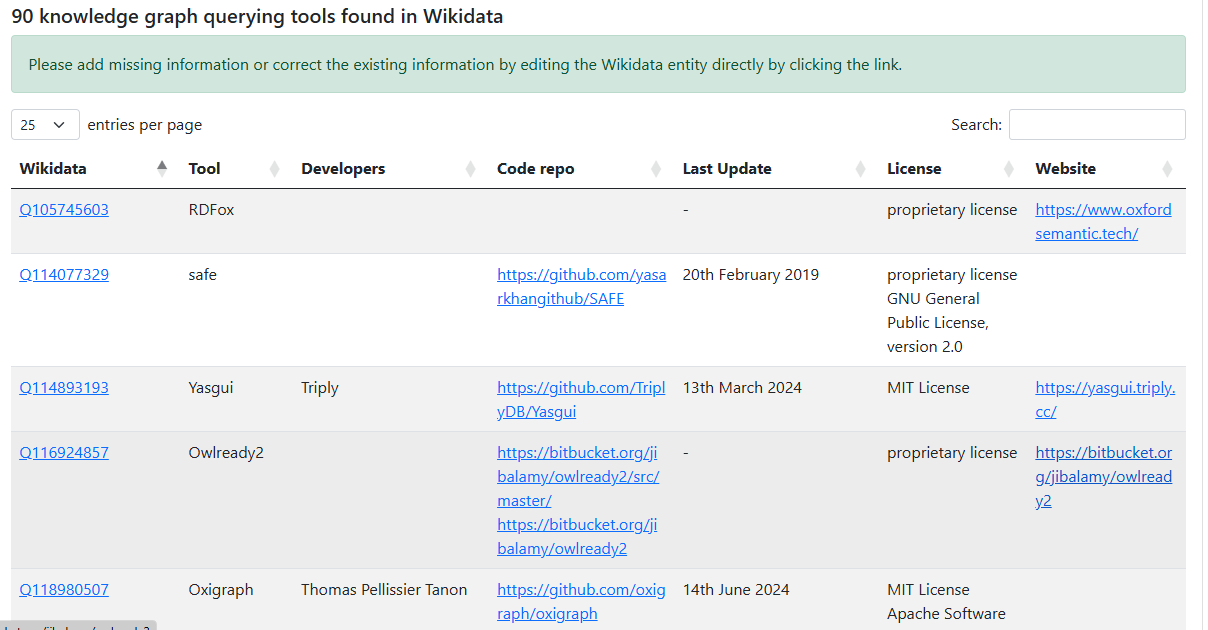Visit the oxfordsemantic.tech website link
Viewport: 1208px width, 630px height.
(1103, 222)
